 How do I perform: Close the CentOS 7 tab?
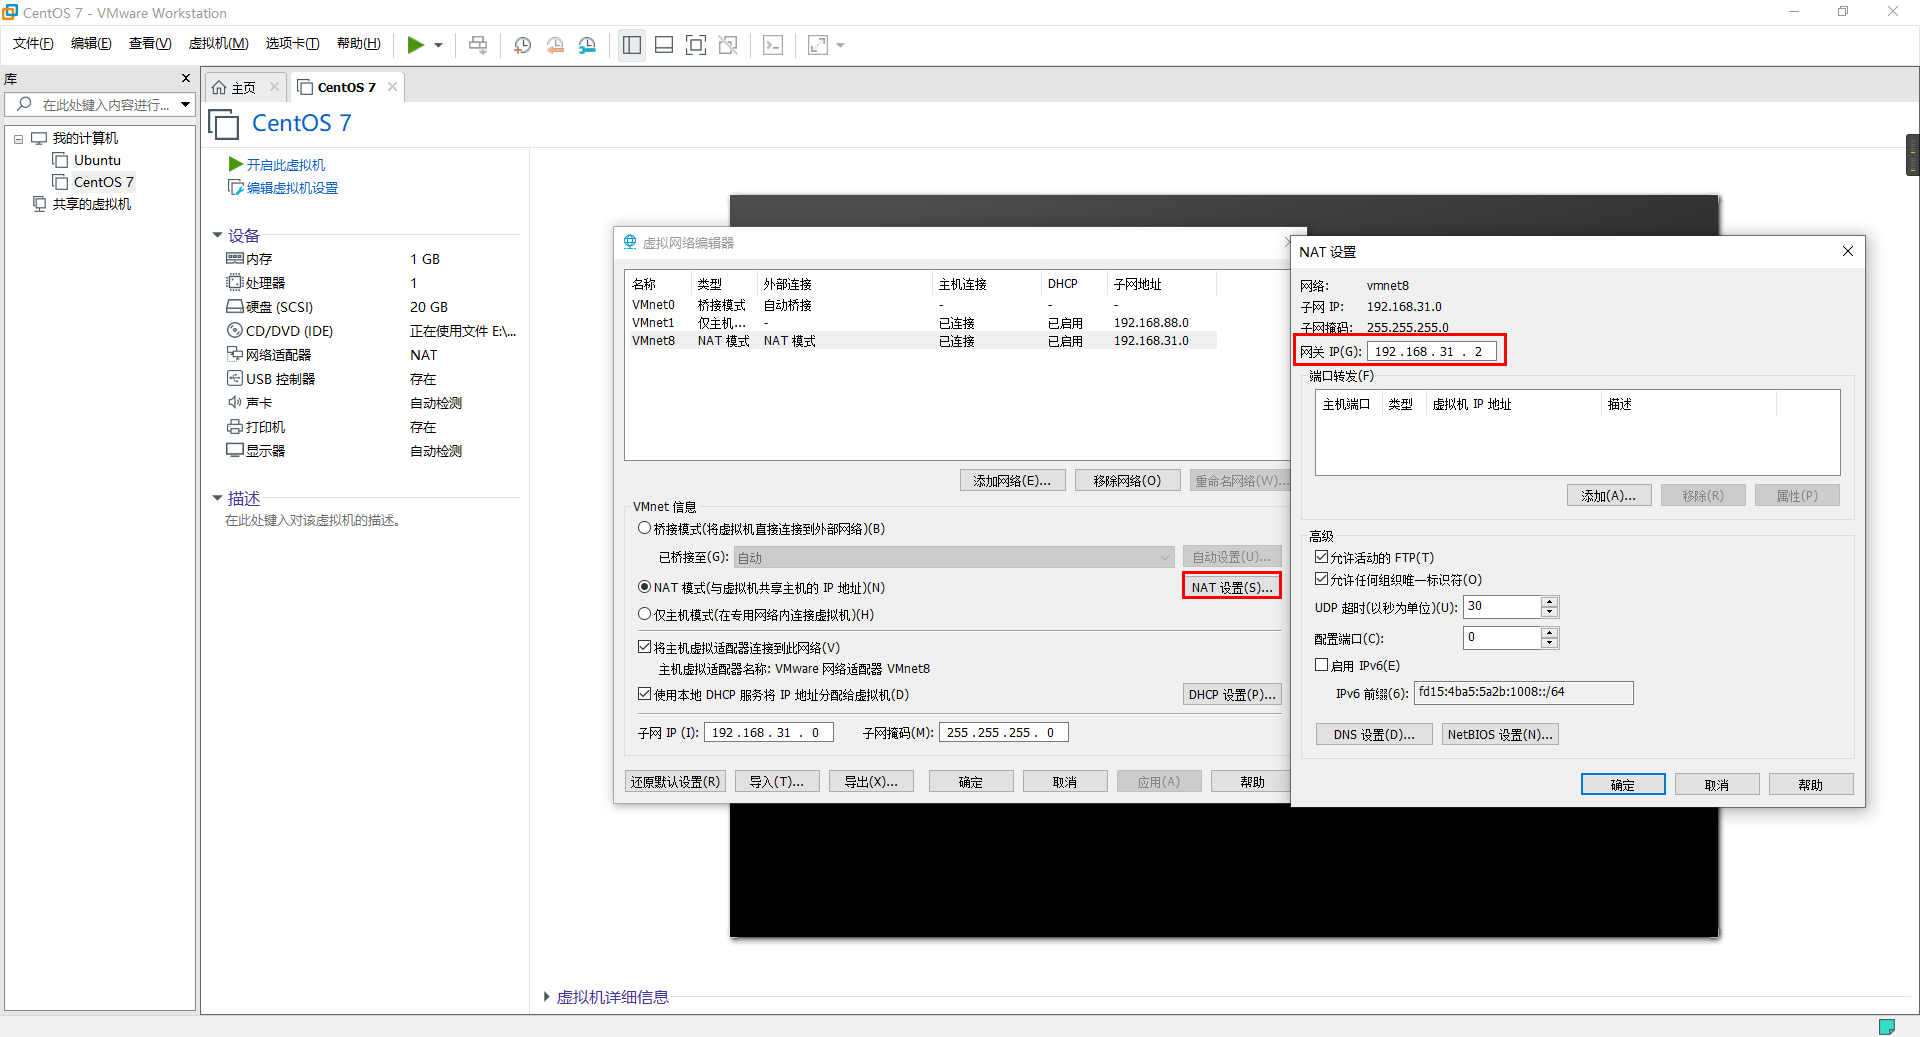(x=392, y=87)
